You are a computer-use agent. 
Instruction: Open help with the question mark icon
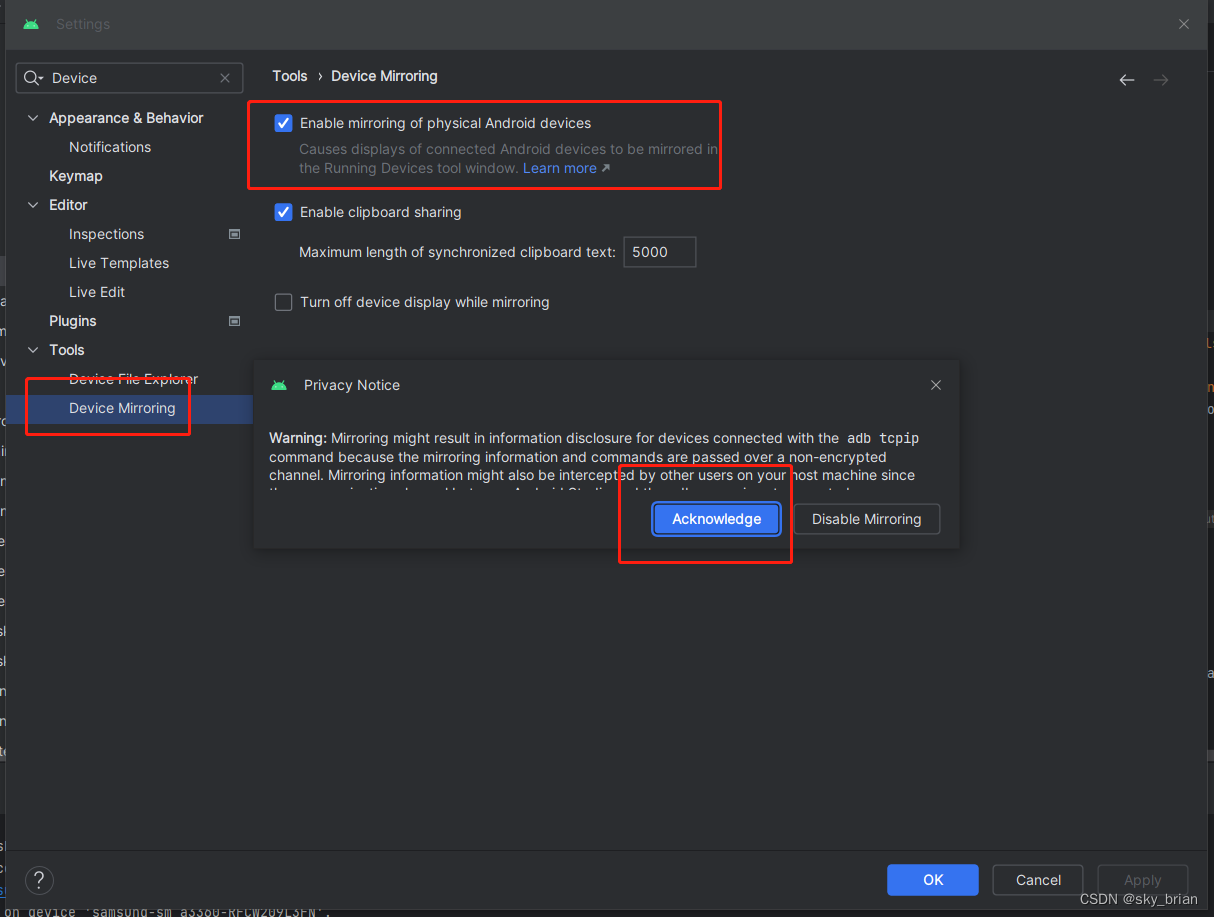coord(39,880)
